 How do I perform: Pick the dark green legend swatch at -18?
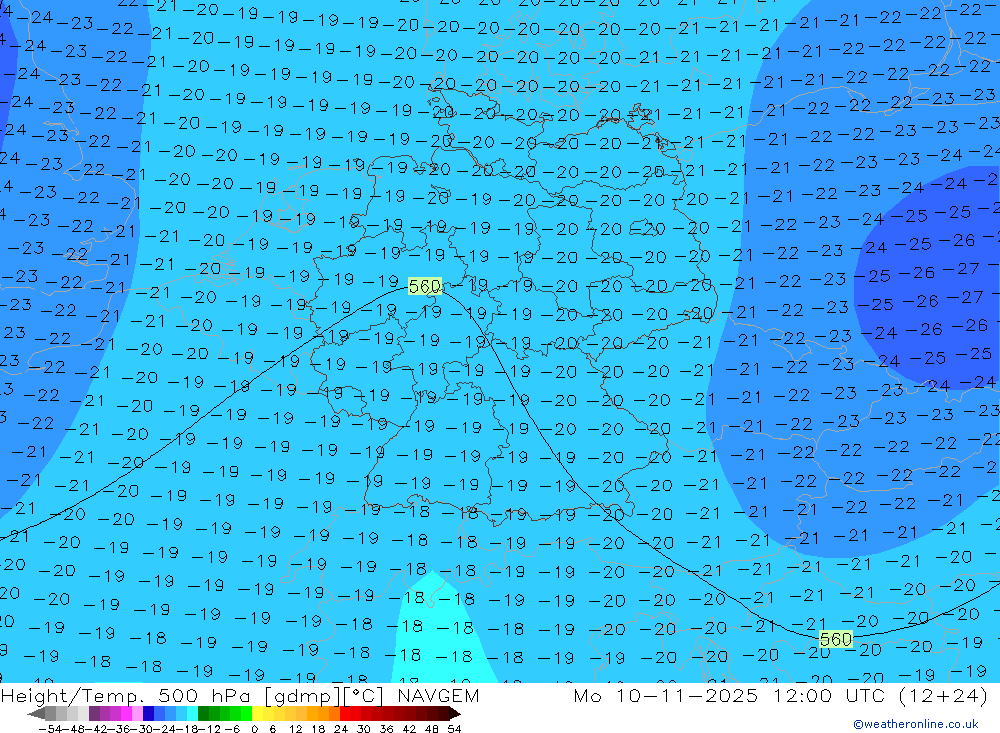click(x=203, y=714)
